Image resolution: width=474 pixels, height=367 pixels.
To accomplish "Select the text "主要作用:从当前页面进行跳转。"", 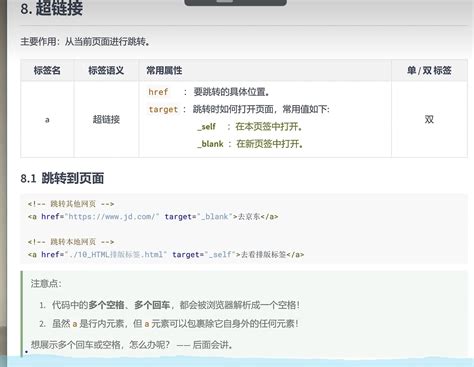I will pos(85,42).
